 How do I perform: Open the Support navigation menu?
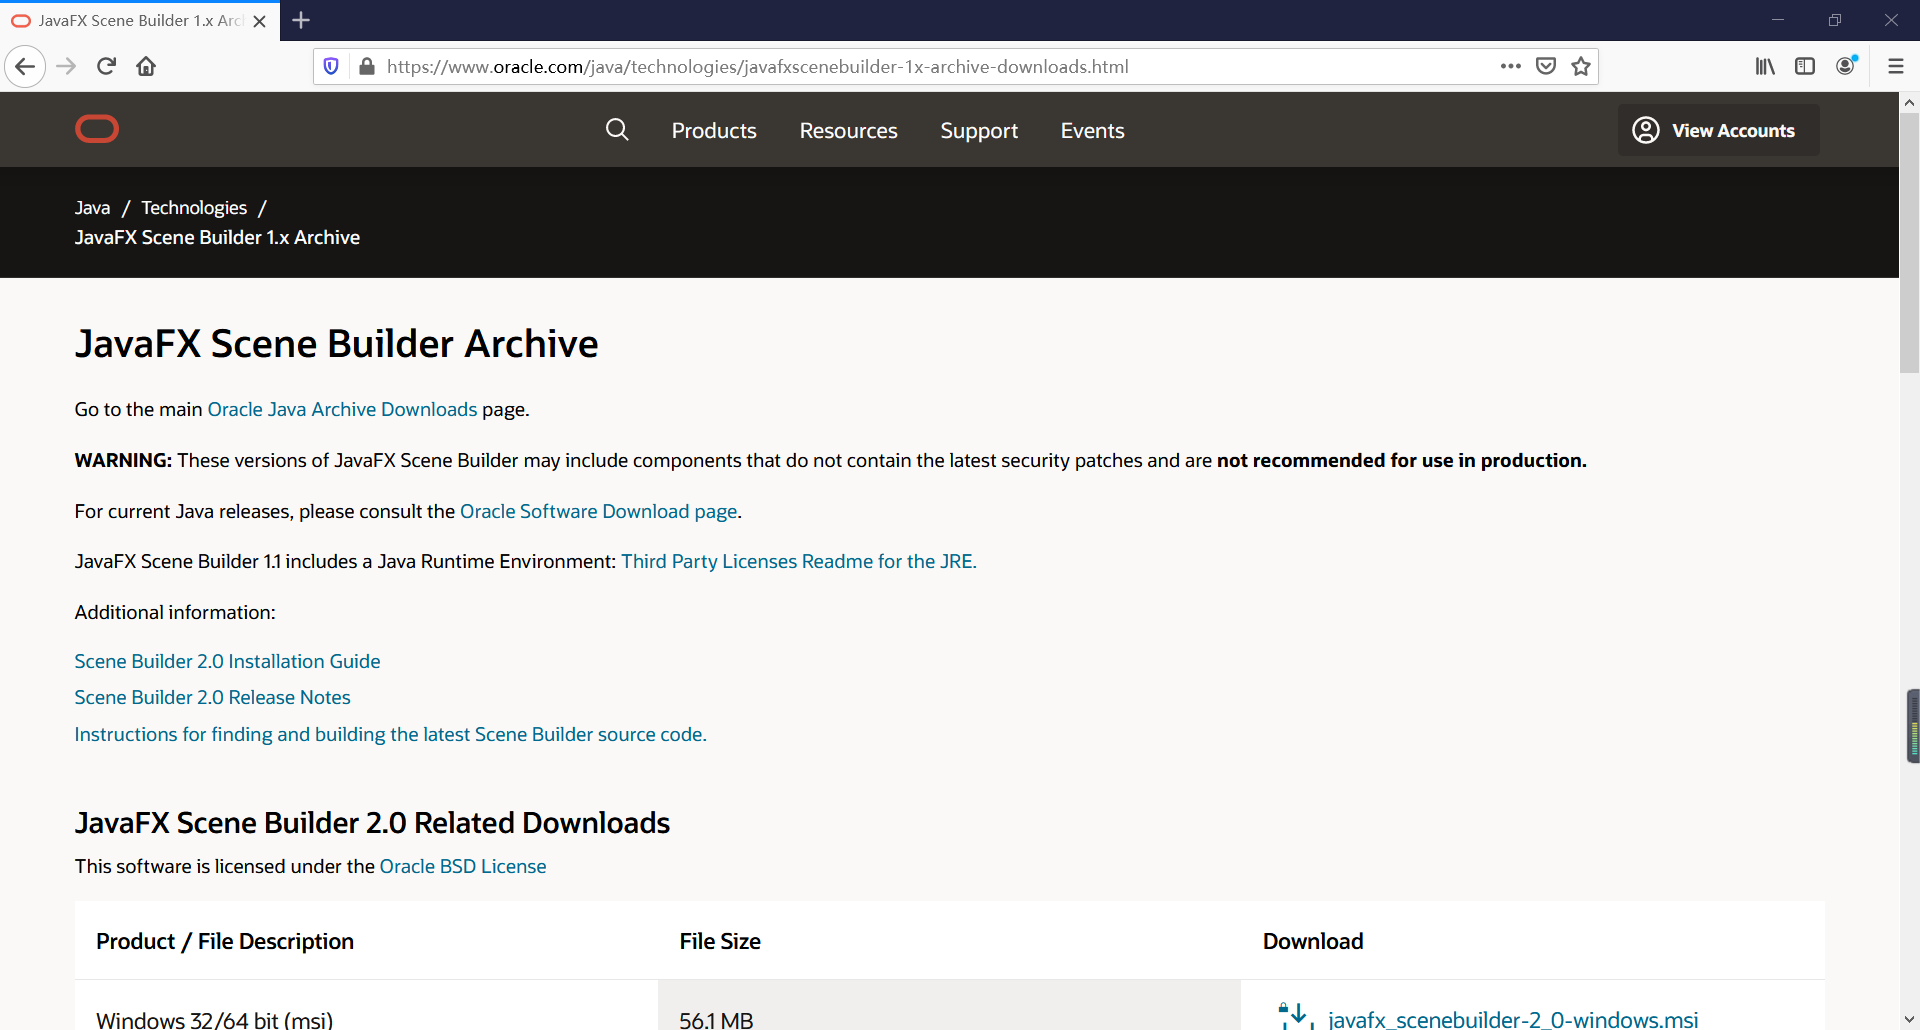point(979,130)
